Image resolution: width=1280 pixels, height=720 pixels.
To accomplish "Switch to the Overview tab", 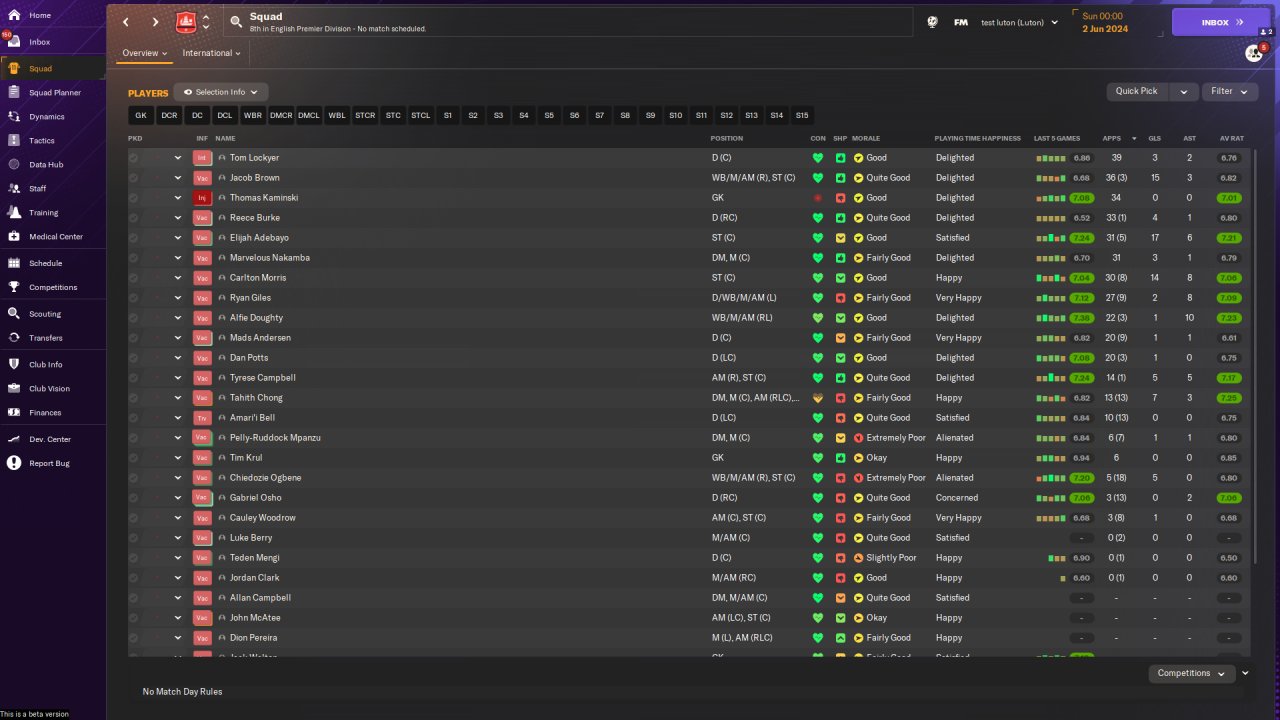I will click(x=144, y=53).
